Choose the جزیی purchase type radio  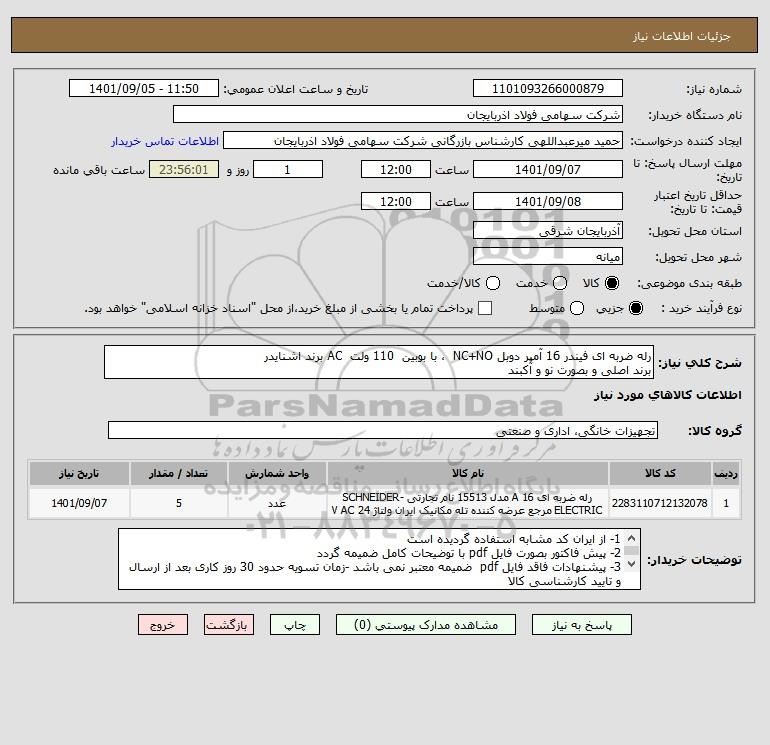(x=635, y=308)
